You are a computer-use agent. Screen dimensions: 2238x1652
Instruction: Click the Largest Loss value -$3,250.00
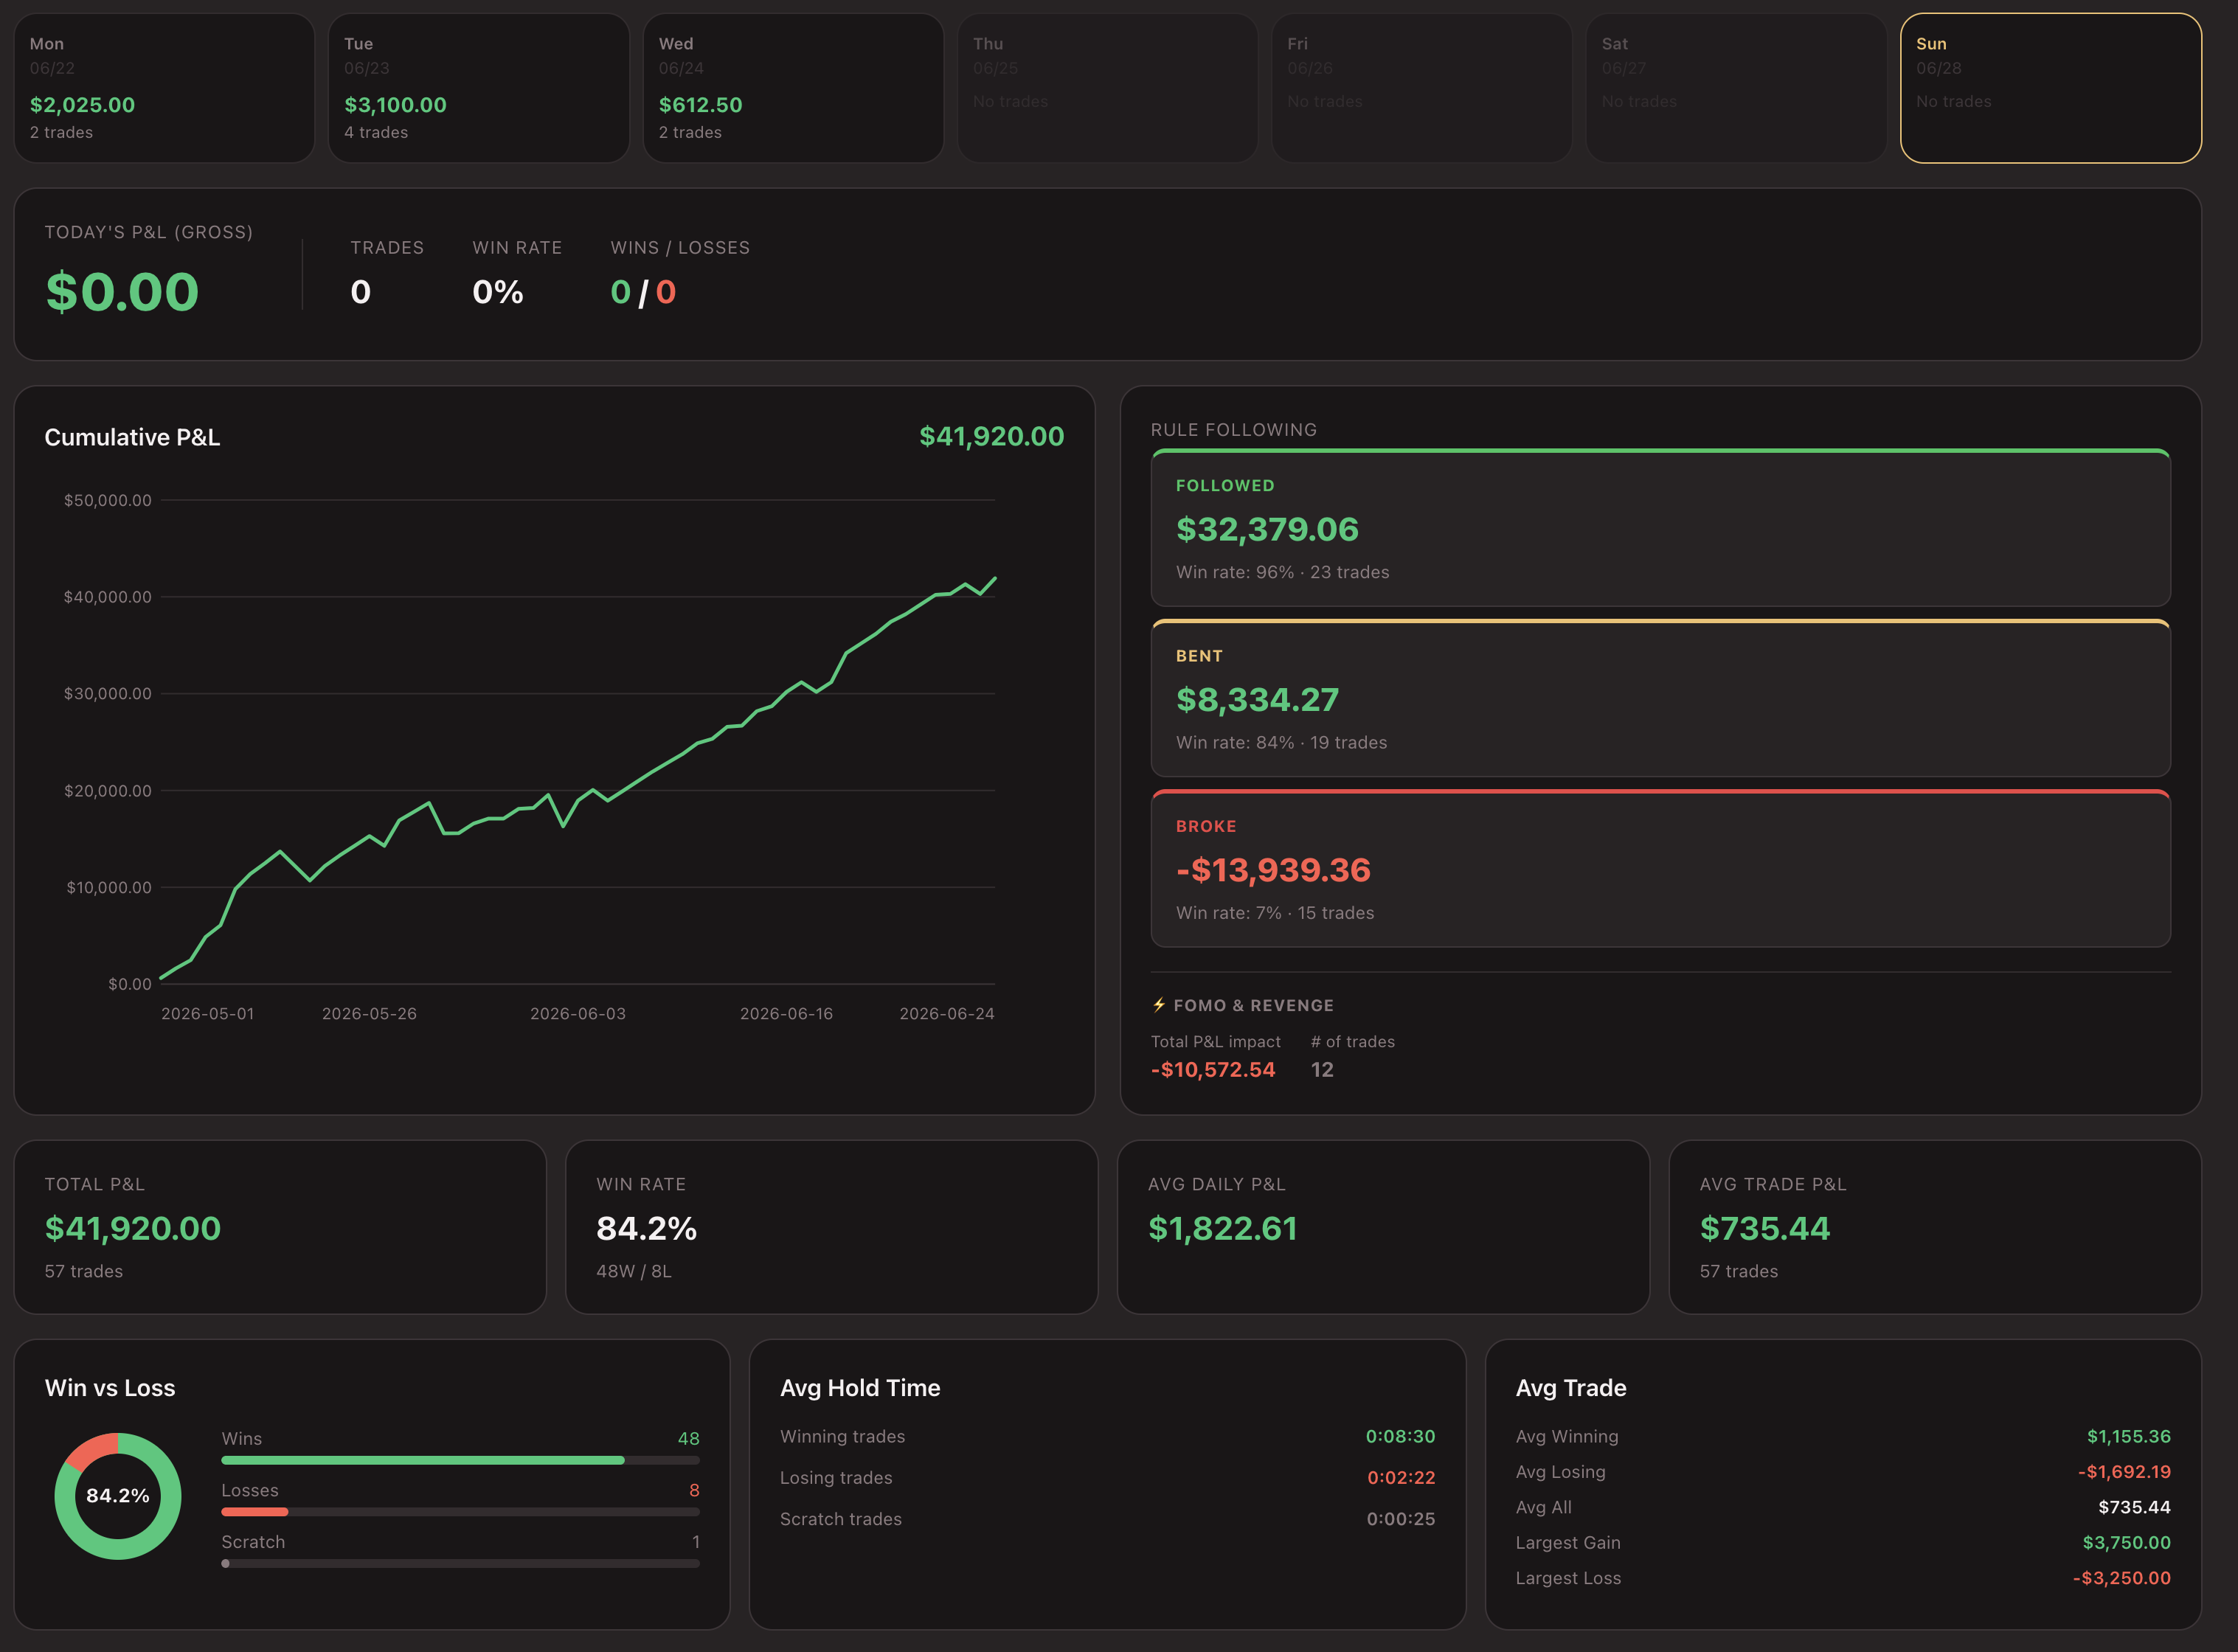tap(2122, 1578)
